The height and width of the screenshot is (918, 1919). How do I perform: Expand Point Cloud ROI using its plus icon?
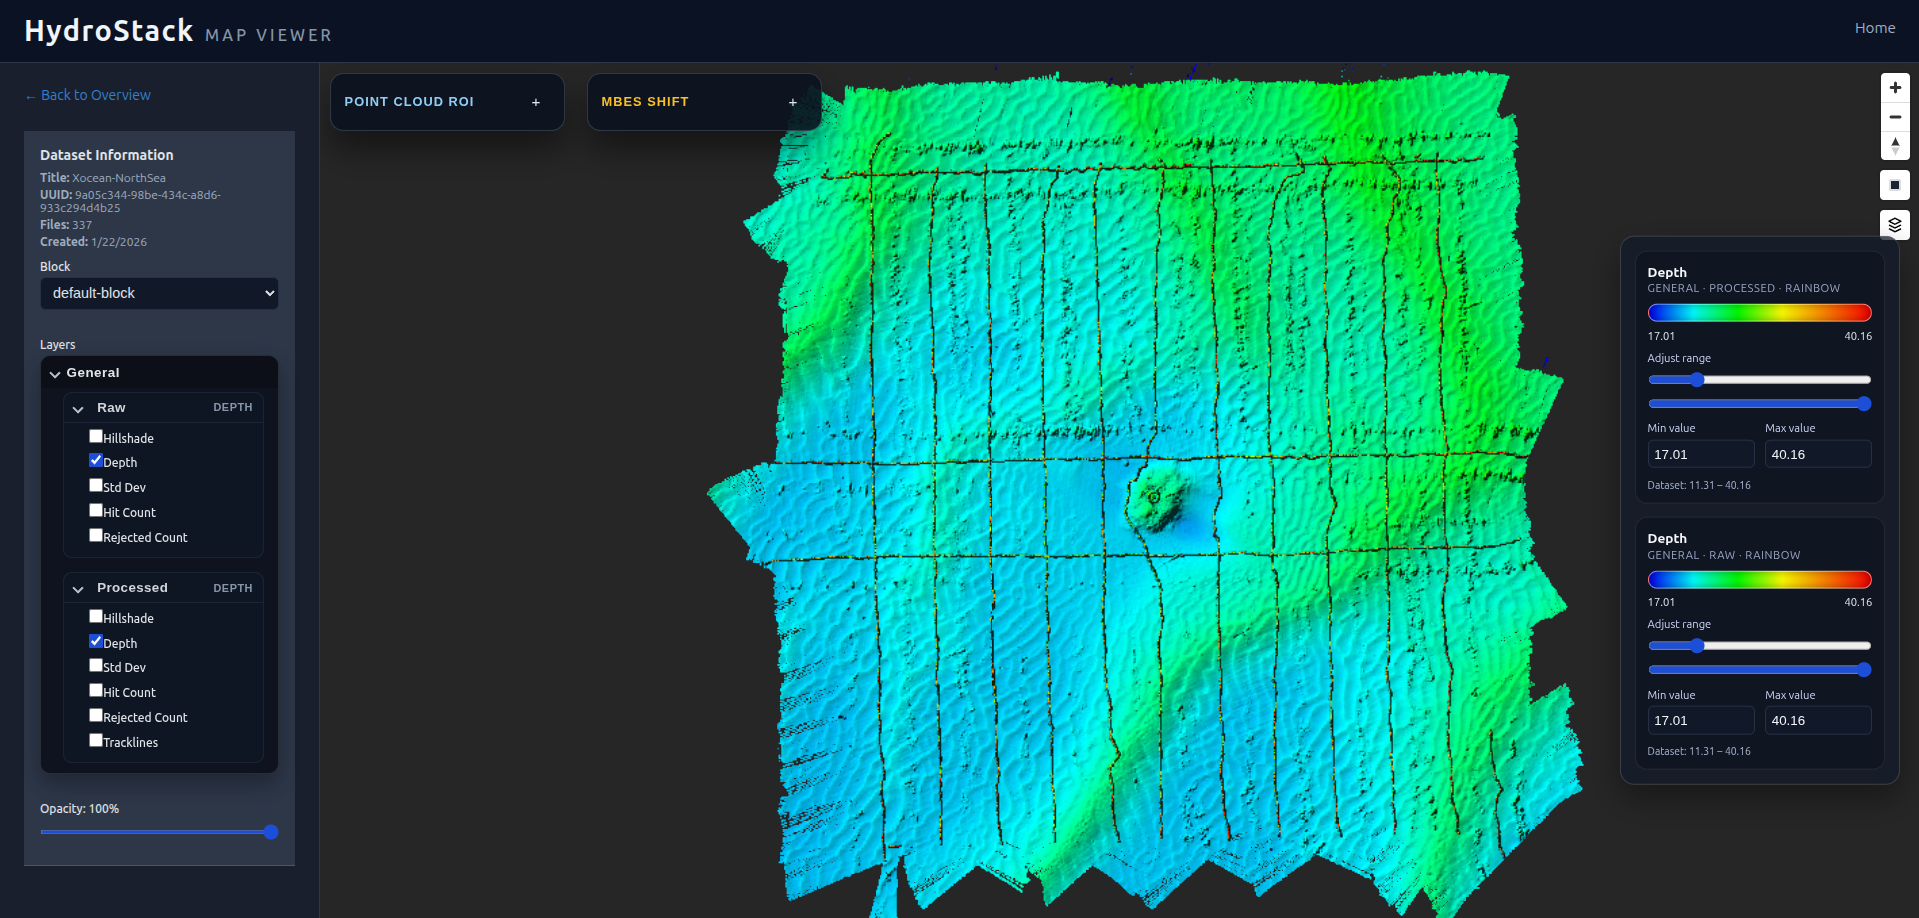click(x=535, y=101)
